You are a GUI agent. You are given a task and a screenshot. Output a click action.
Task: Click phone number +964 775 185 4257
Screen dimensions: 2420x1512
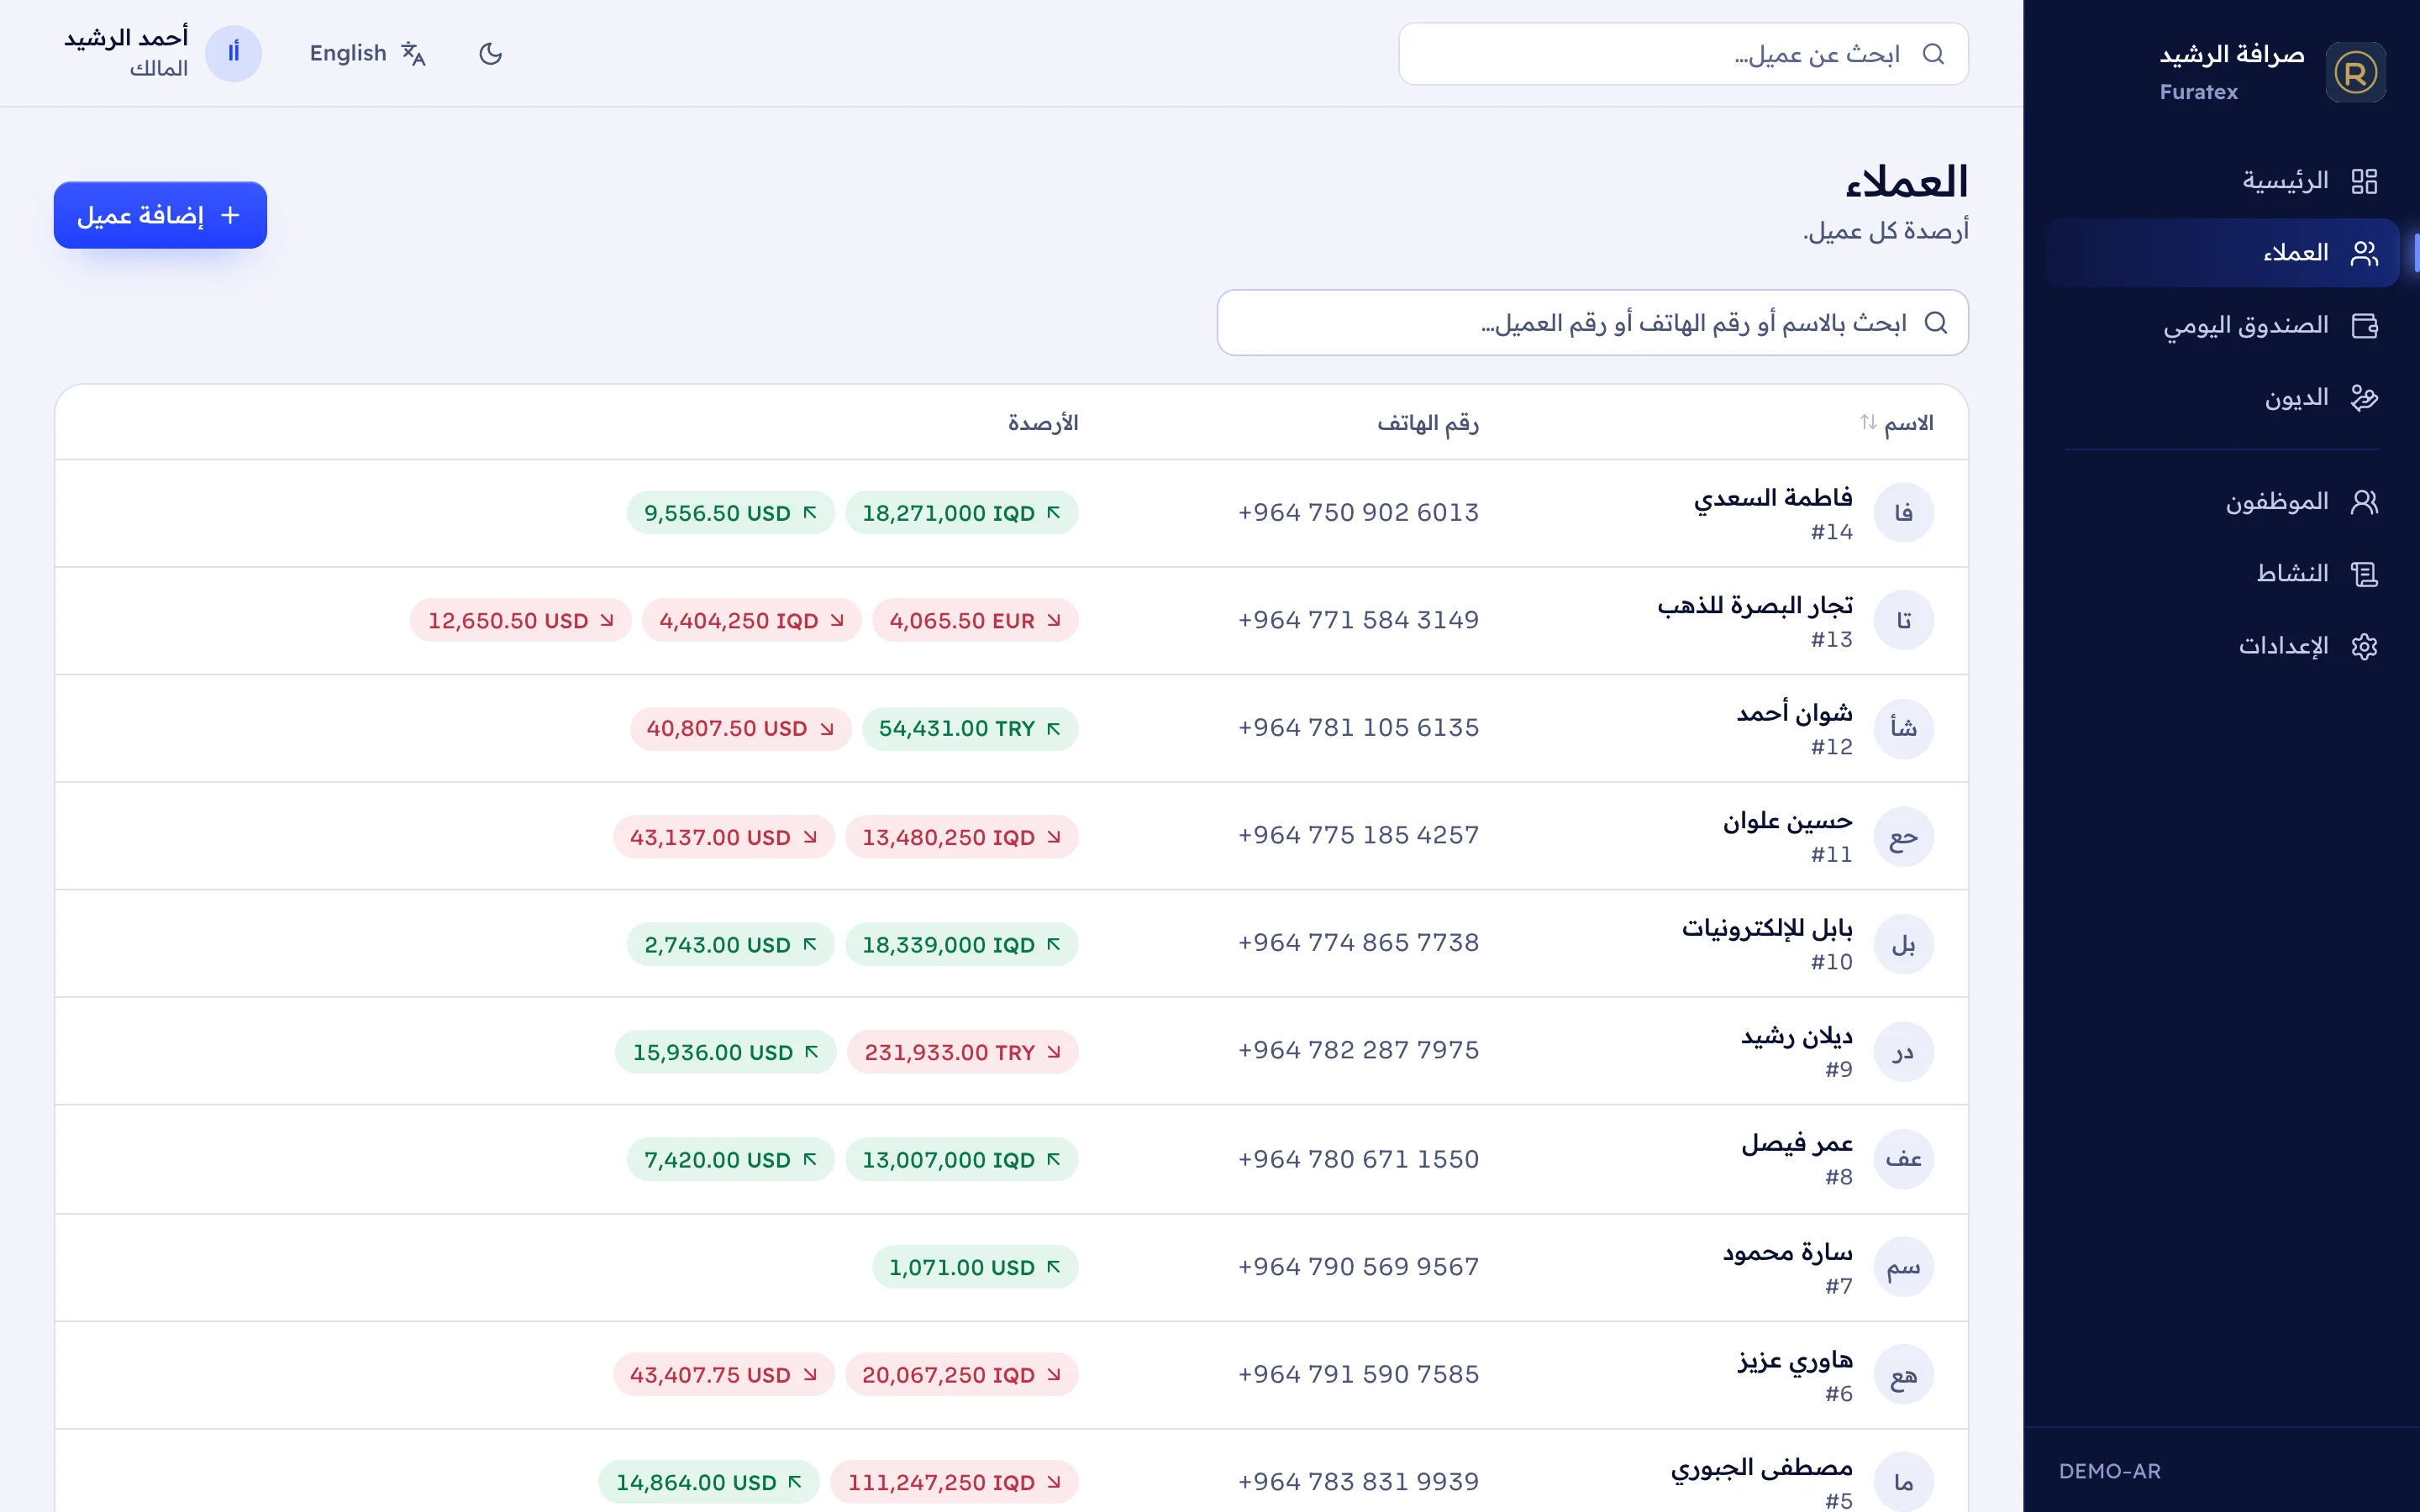pos(1358,835)
